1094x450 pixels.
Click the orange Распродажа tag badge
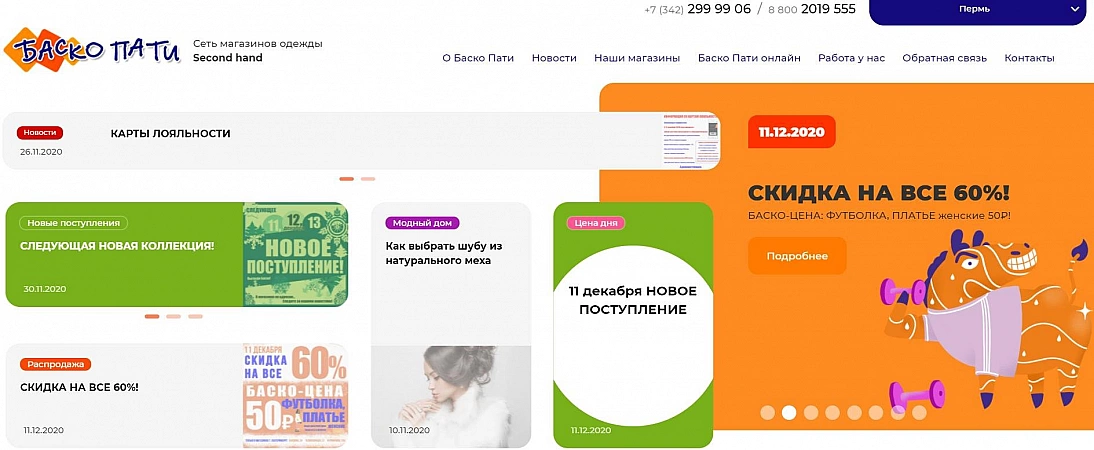pyautogui.click(x=55, y=364)
